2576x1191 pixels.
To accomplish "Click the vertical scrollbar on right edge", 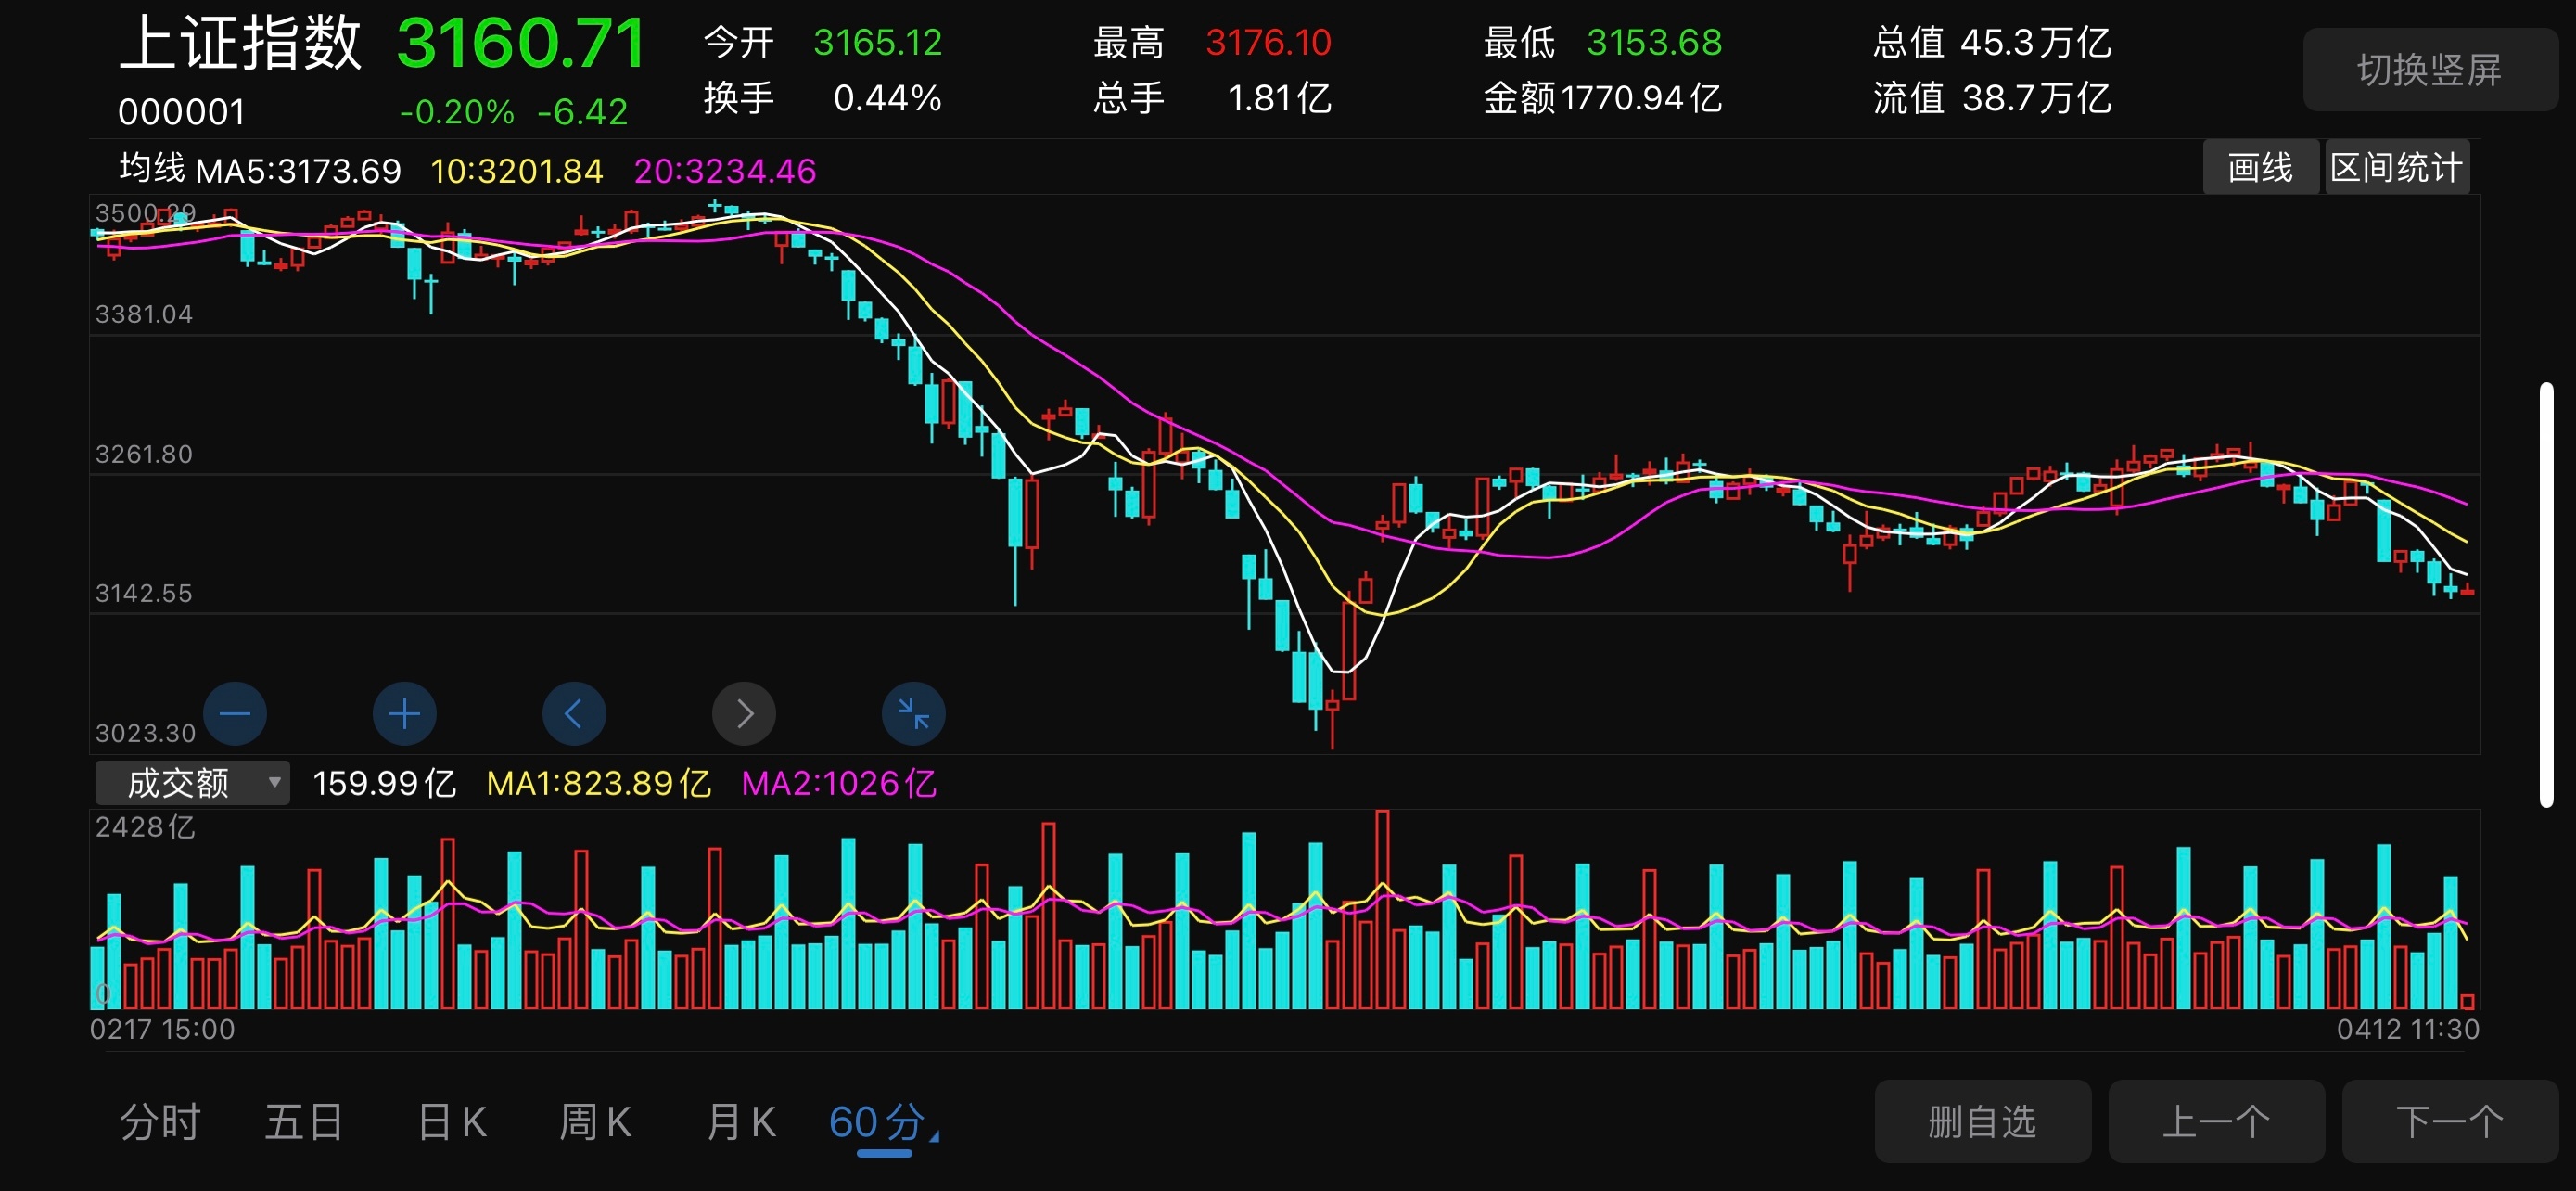I will coord(2546,594).
